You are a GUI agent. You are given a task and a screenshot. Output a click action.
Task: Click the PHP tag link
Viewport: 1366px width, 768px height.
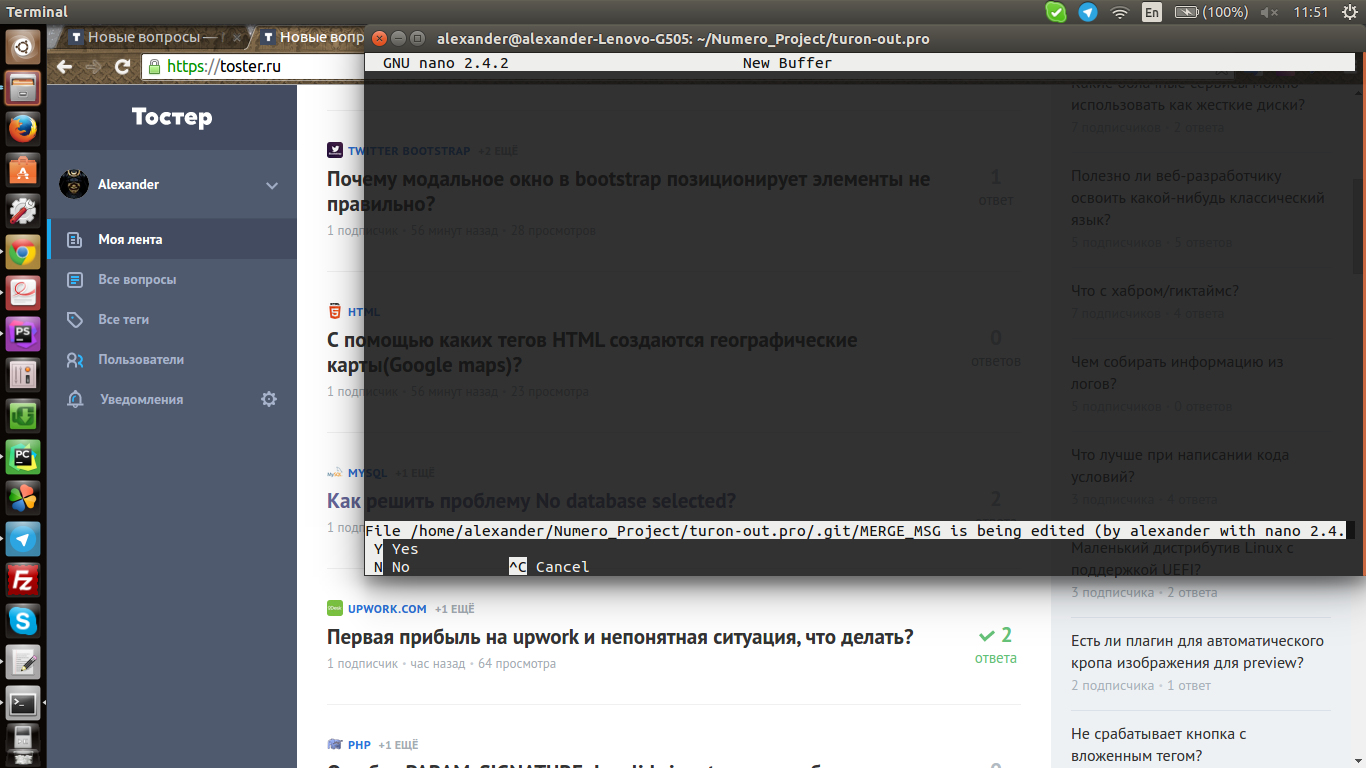coord(359,745)
